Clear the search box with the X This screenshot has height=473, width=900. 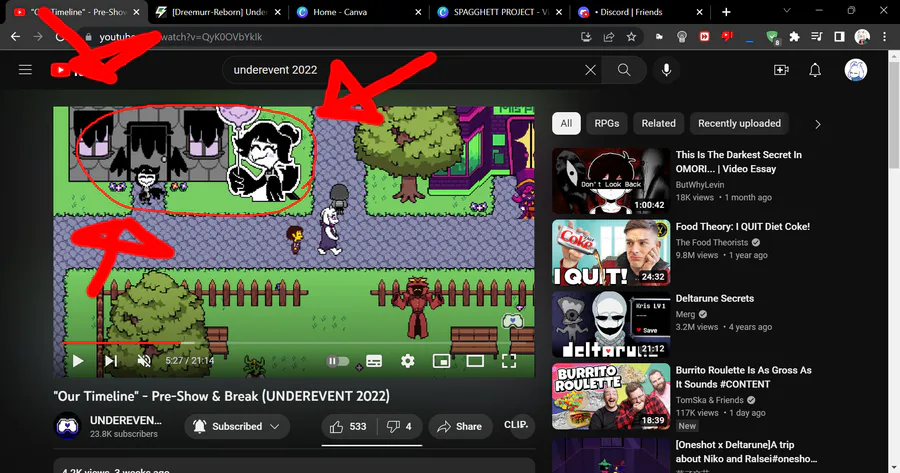(x=590, y=70)
